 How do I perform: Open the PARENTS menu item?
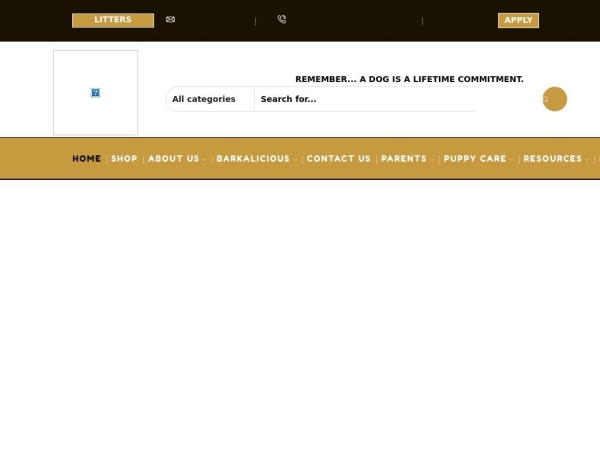[404, 159]
